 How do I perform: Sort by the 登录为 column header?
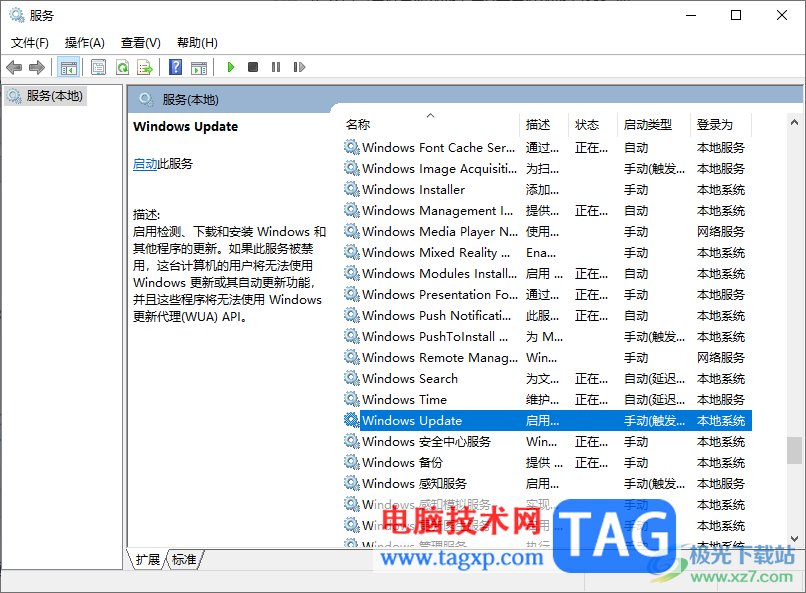(721, 124)
